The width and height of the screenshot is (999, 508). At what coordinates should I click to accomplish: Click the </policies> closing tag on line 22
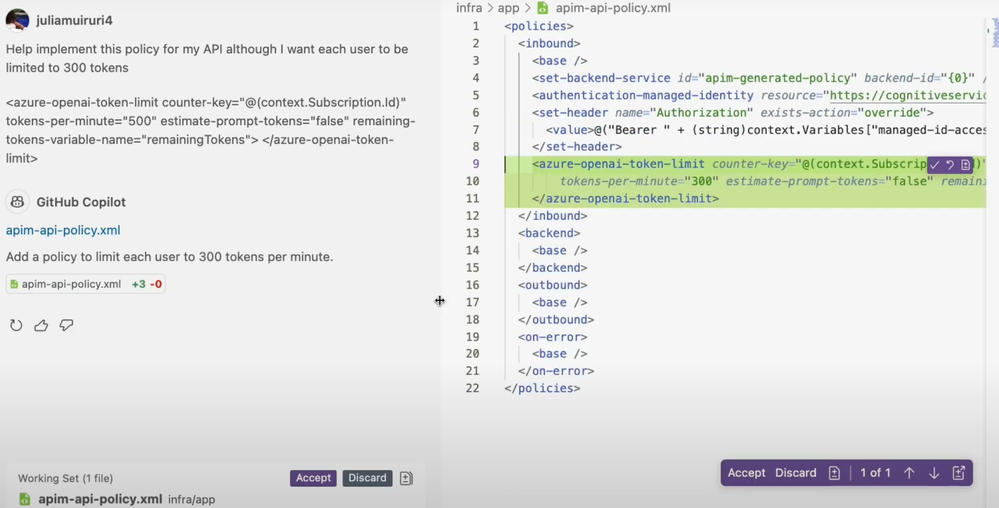pos(542,388)
